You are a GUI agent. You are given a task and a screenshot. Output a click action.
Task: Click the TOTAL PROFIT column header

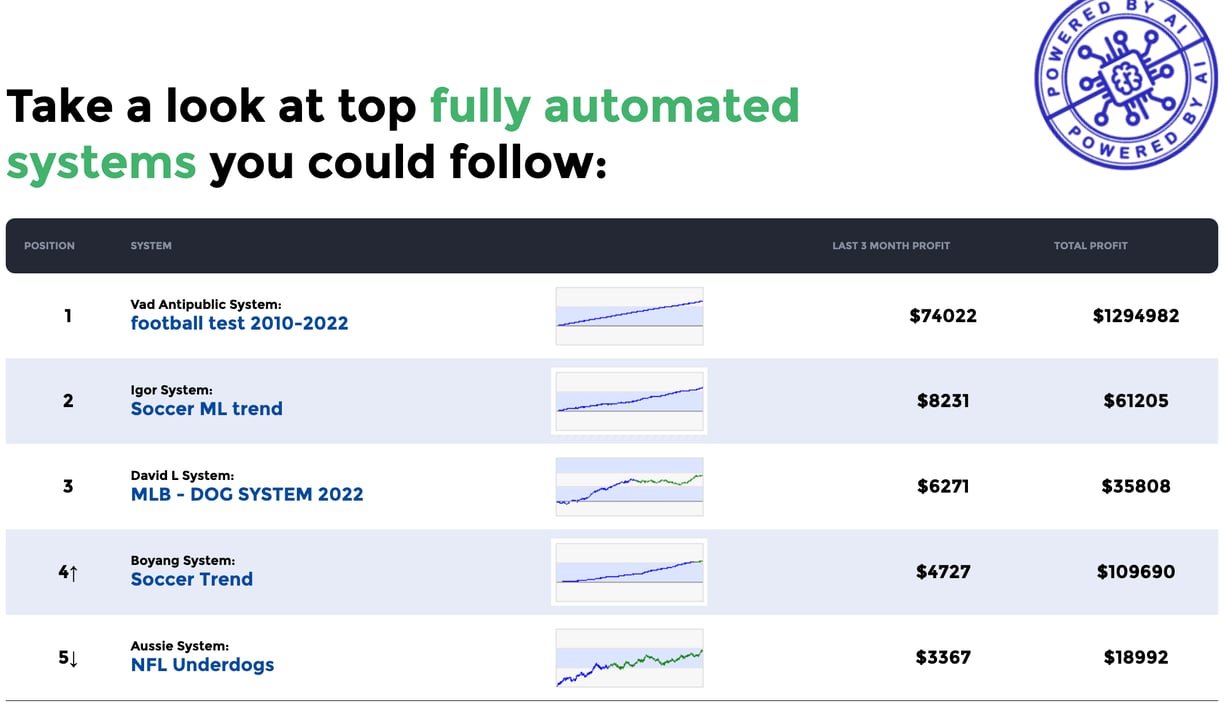(1090, 246)
